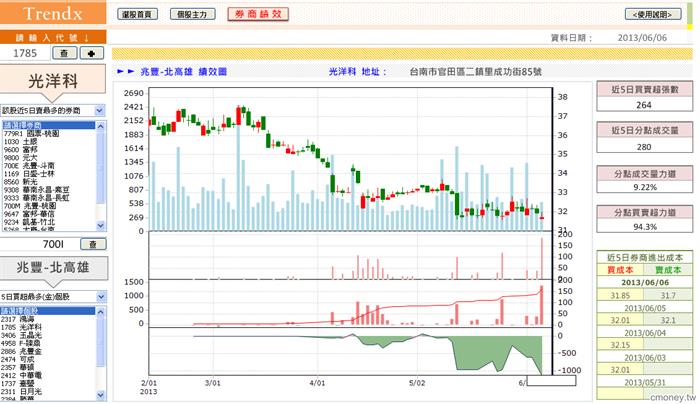This screenshot has height=404, width=700.
Task: Expand the 近5日買最多的券商 dropdown
Action: (54, 110)
